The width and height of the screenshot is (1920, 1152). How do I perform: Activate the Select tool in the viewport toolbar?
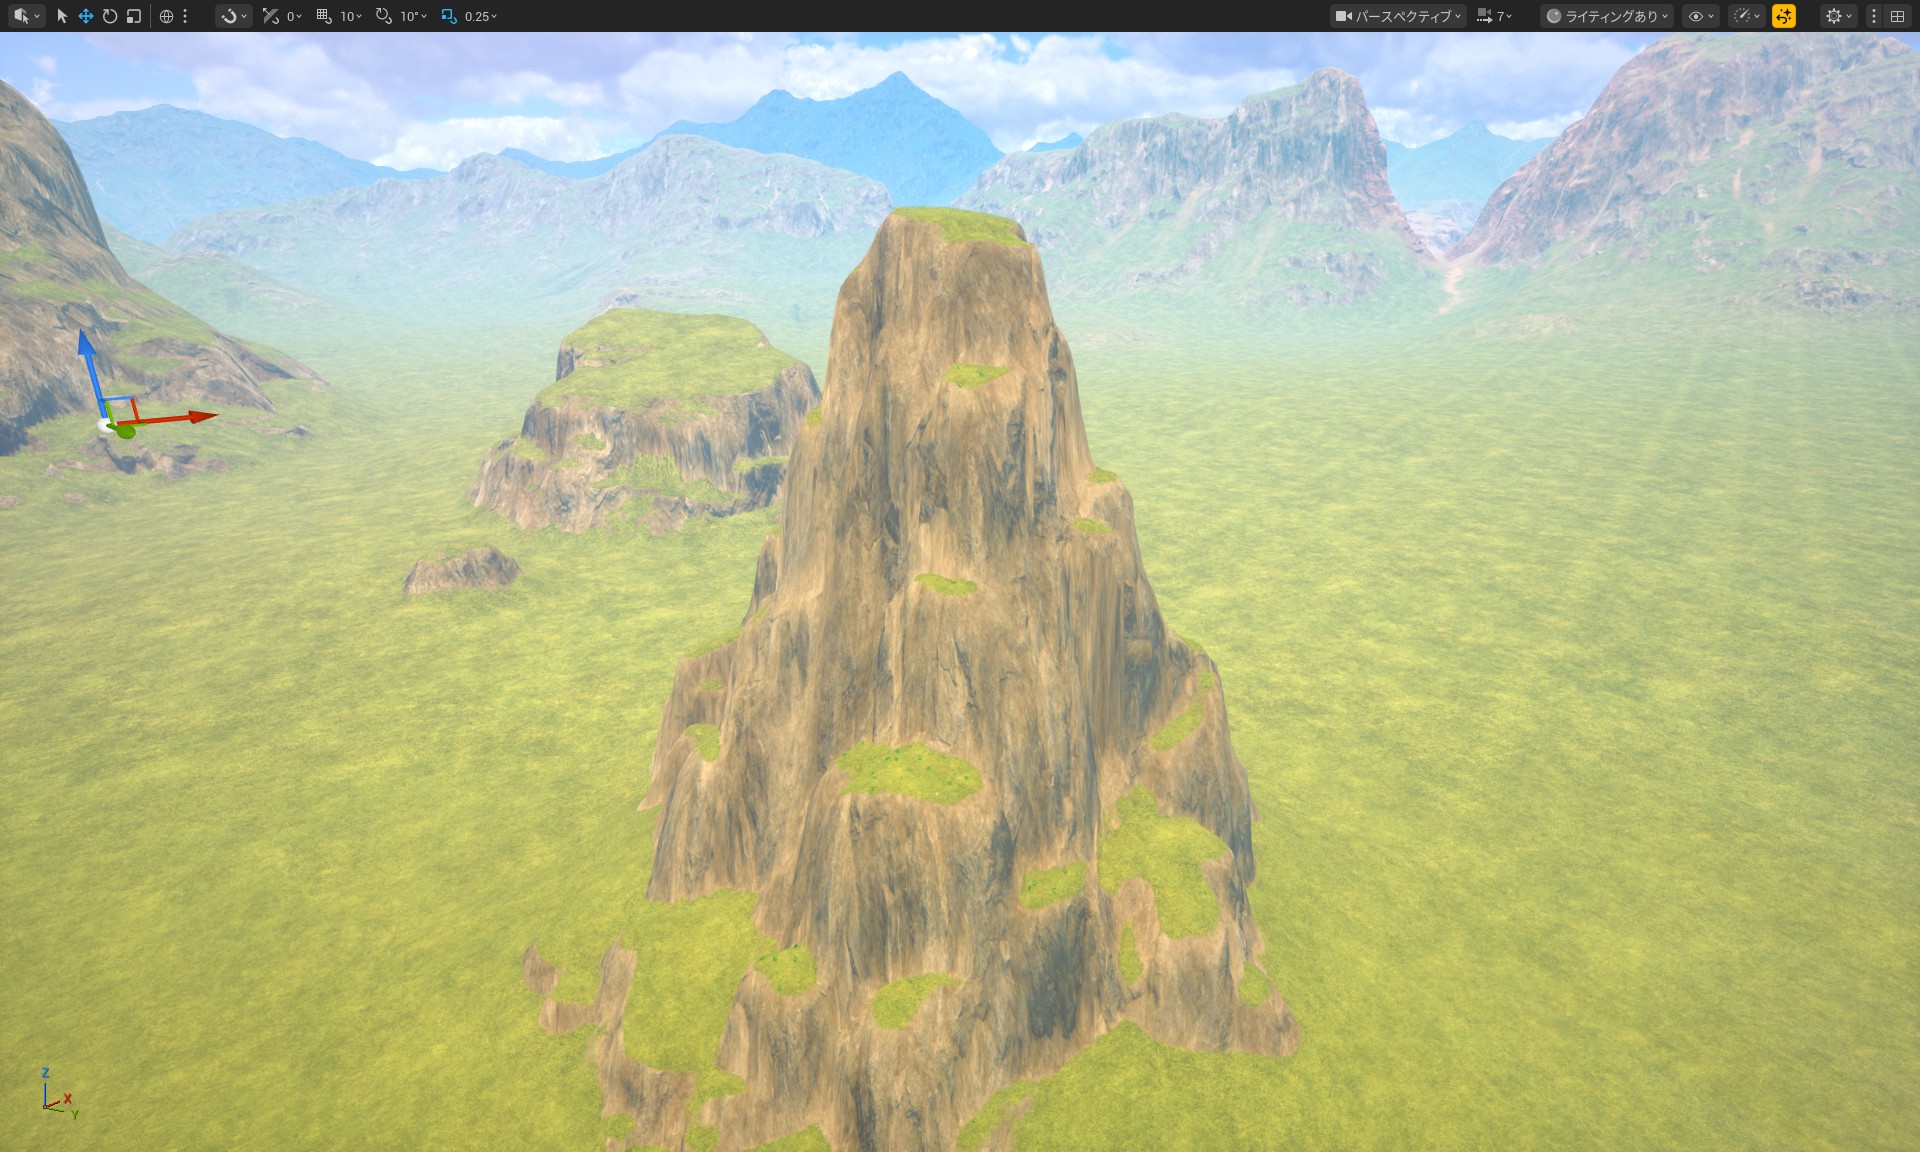pos(61,16)
